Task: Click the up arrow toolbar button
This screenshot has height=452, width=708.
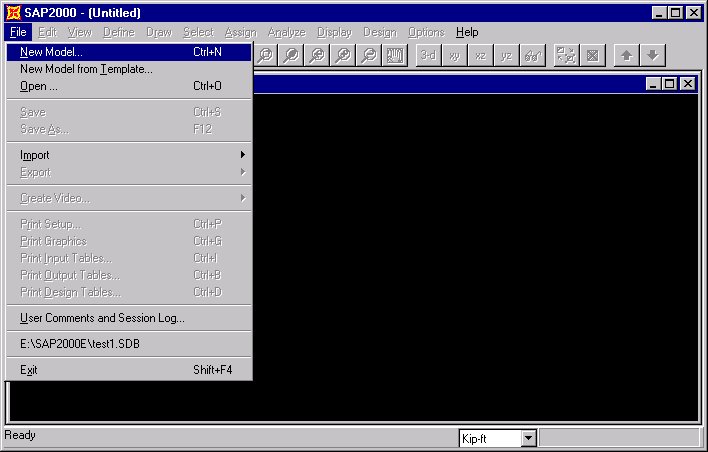Action: pos(626,55)
